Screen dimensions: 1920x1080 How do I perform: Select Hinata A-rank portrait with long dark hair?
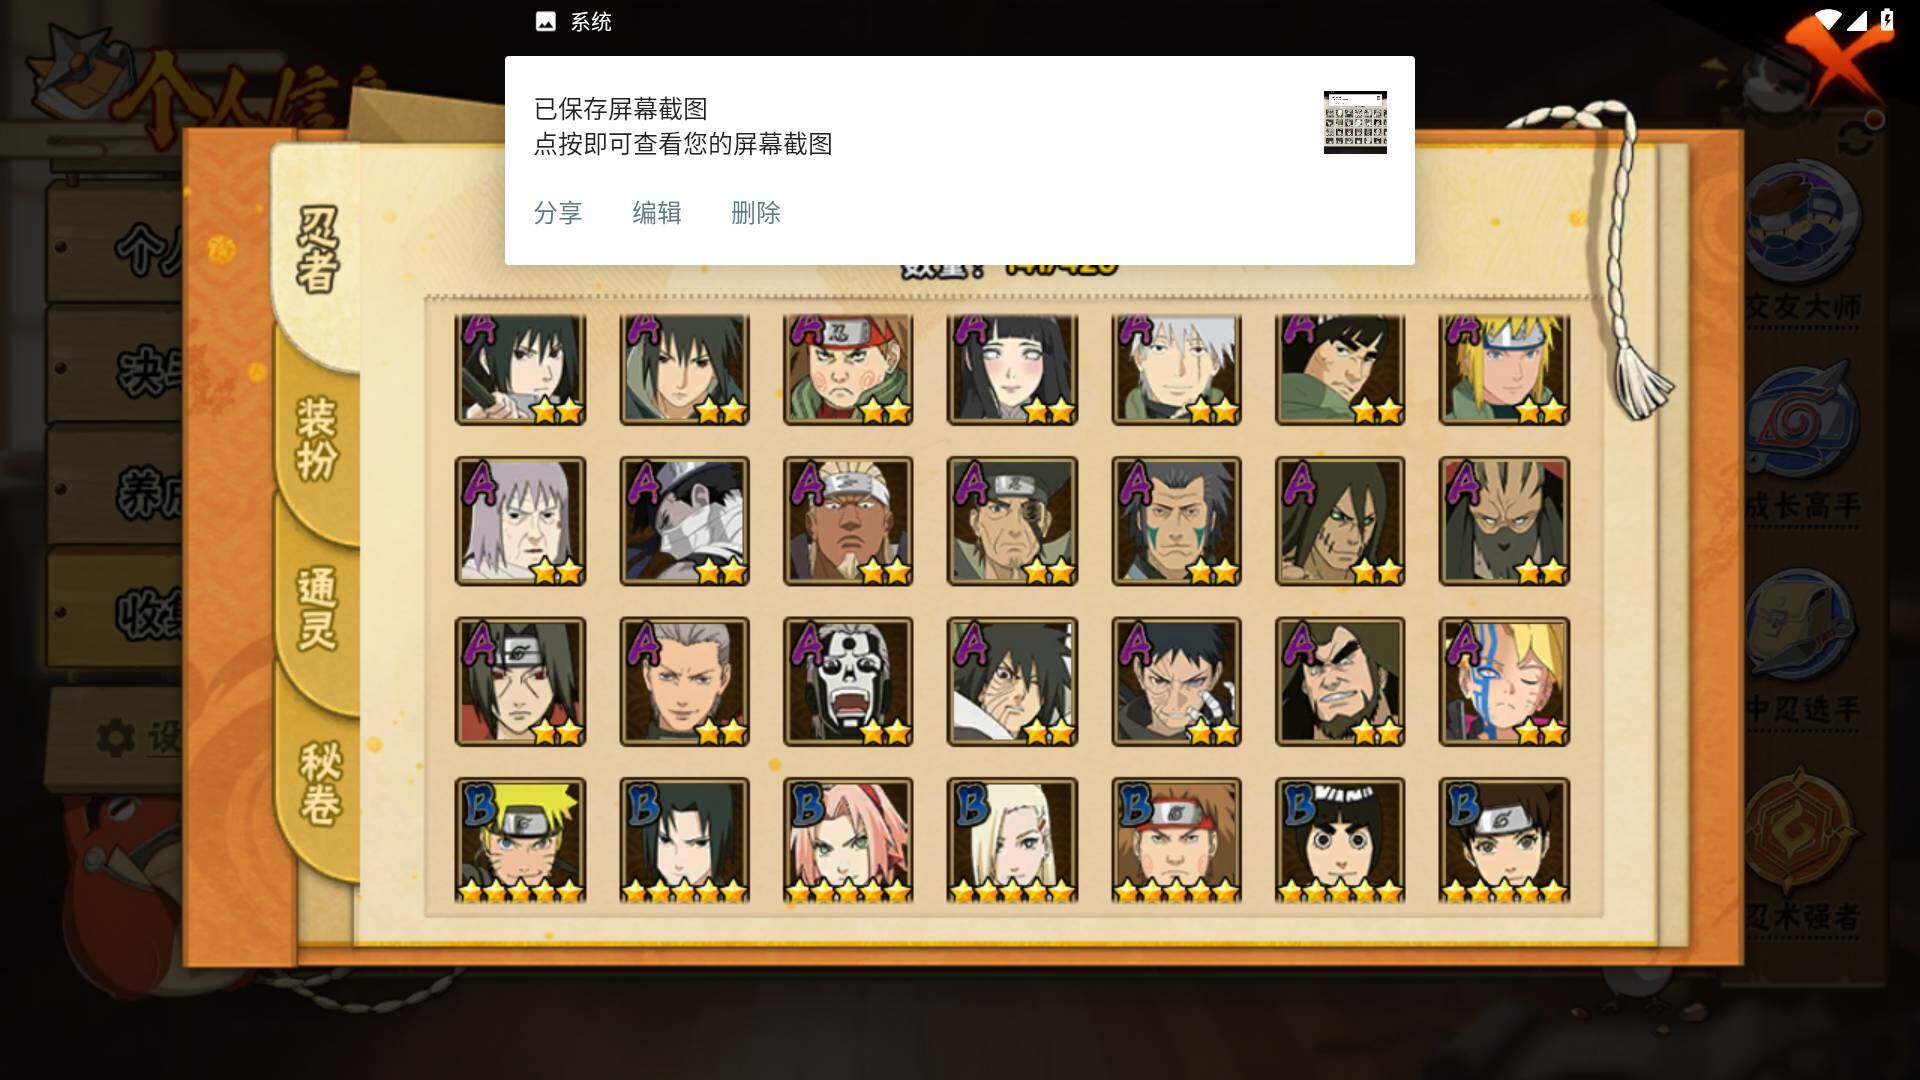(1012, 369)
